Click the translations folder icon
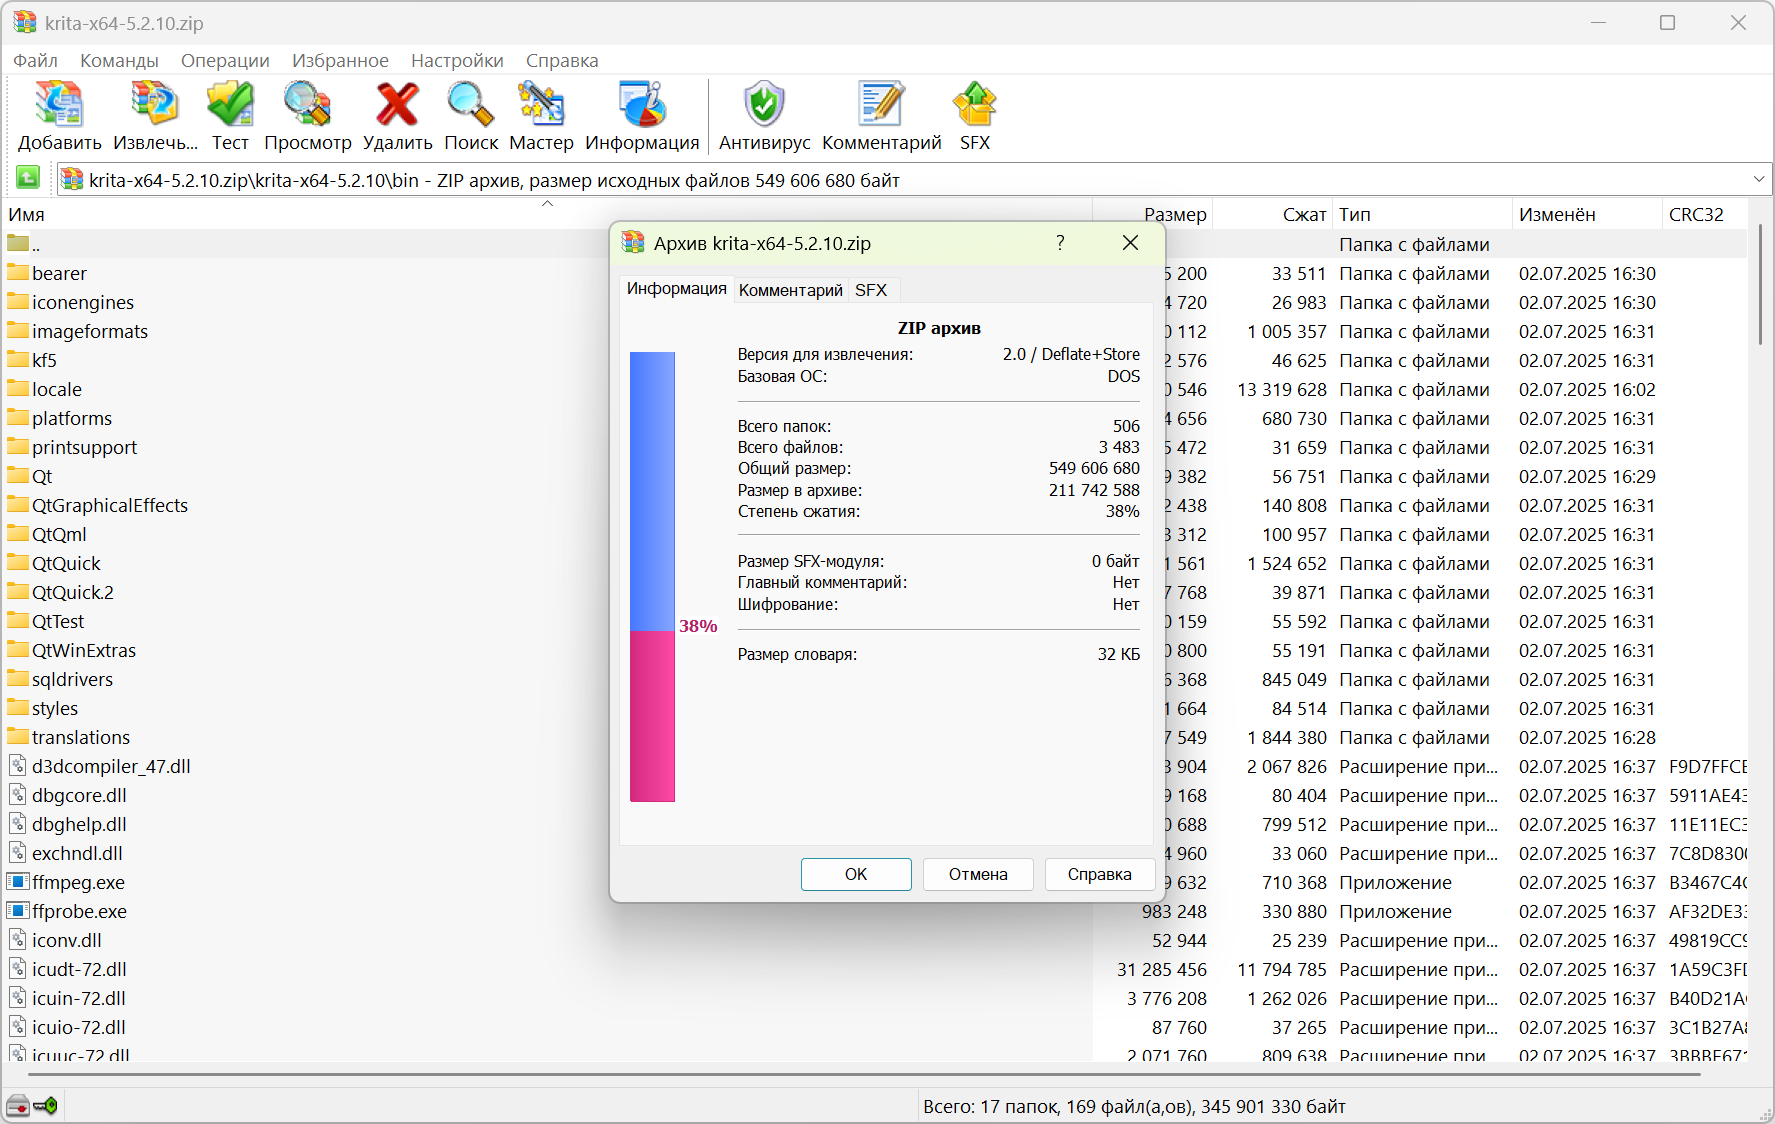Screen dimensions: 1775x1124 point(18,736)
